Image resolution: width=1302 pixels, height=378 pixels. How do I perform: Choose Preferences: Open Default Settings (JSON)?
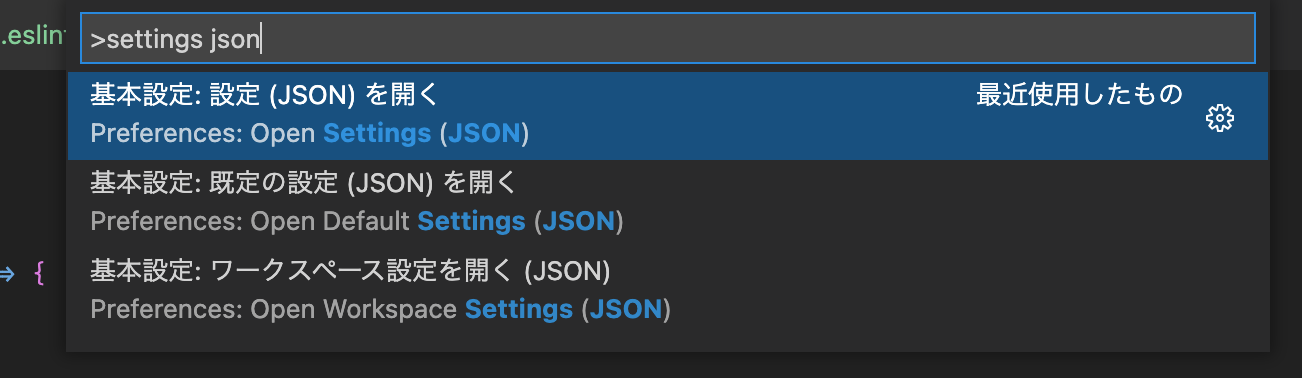click(356, 221)
